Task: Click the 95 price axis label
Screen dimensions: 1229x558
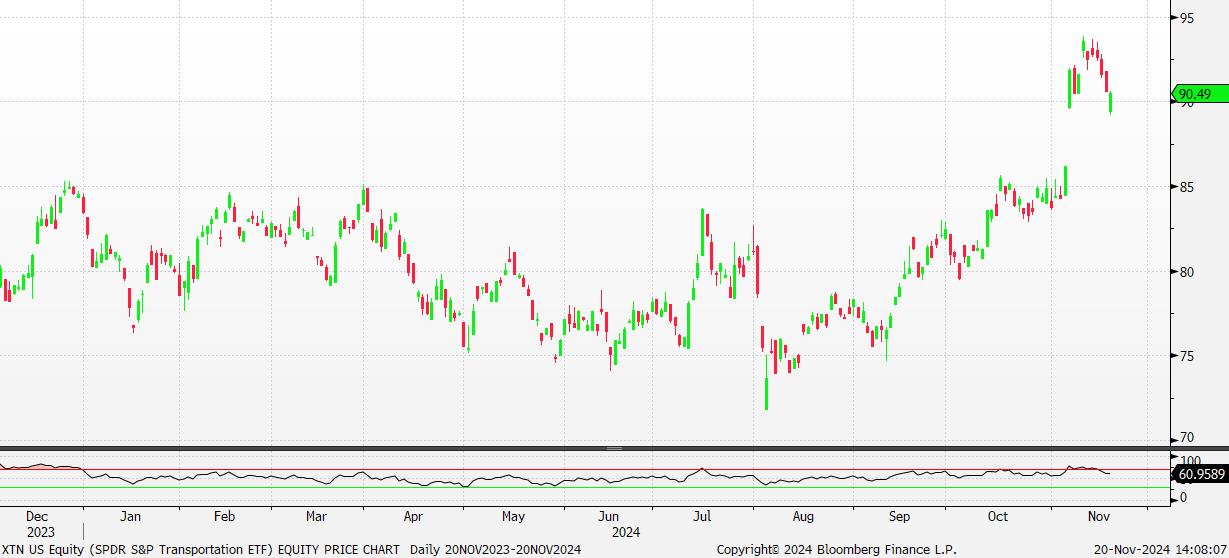Action: [x=1187, y=18]
